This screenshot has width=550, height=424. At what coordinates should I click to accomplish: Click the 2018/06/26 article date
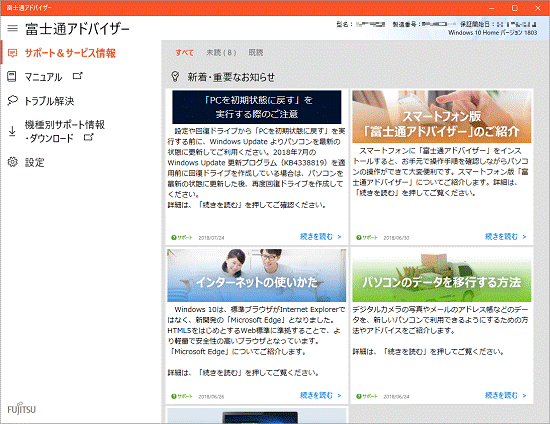coord(211,397)
